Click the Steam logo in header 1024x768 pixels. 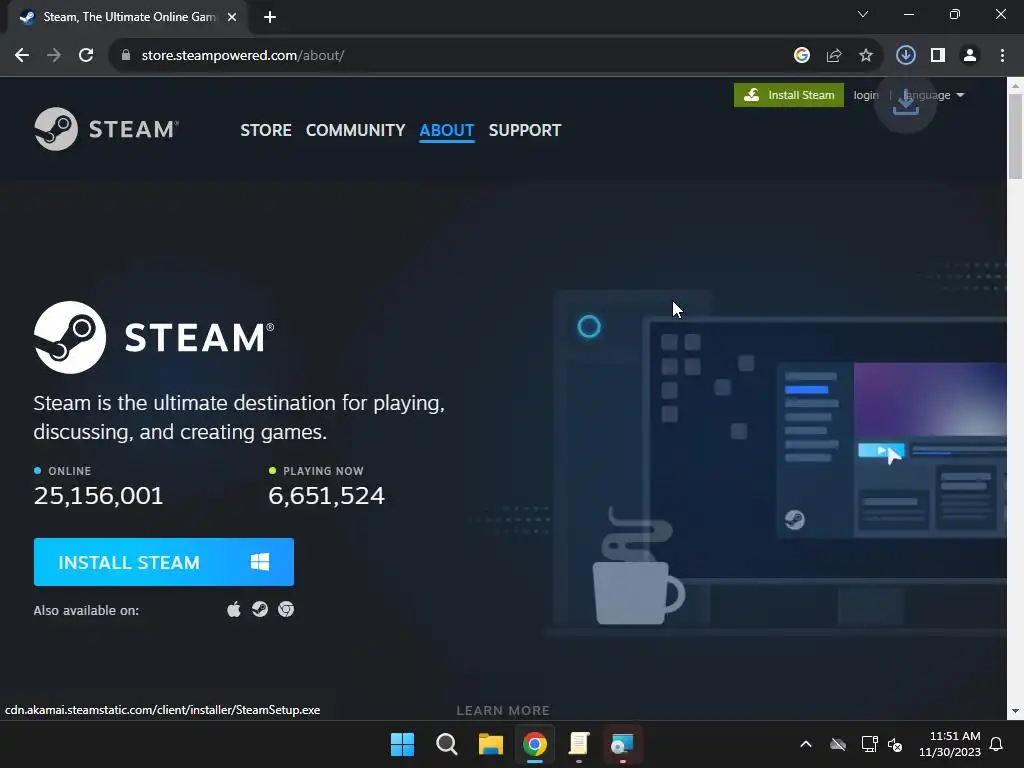tap(106, 129)
